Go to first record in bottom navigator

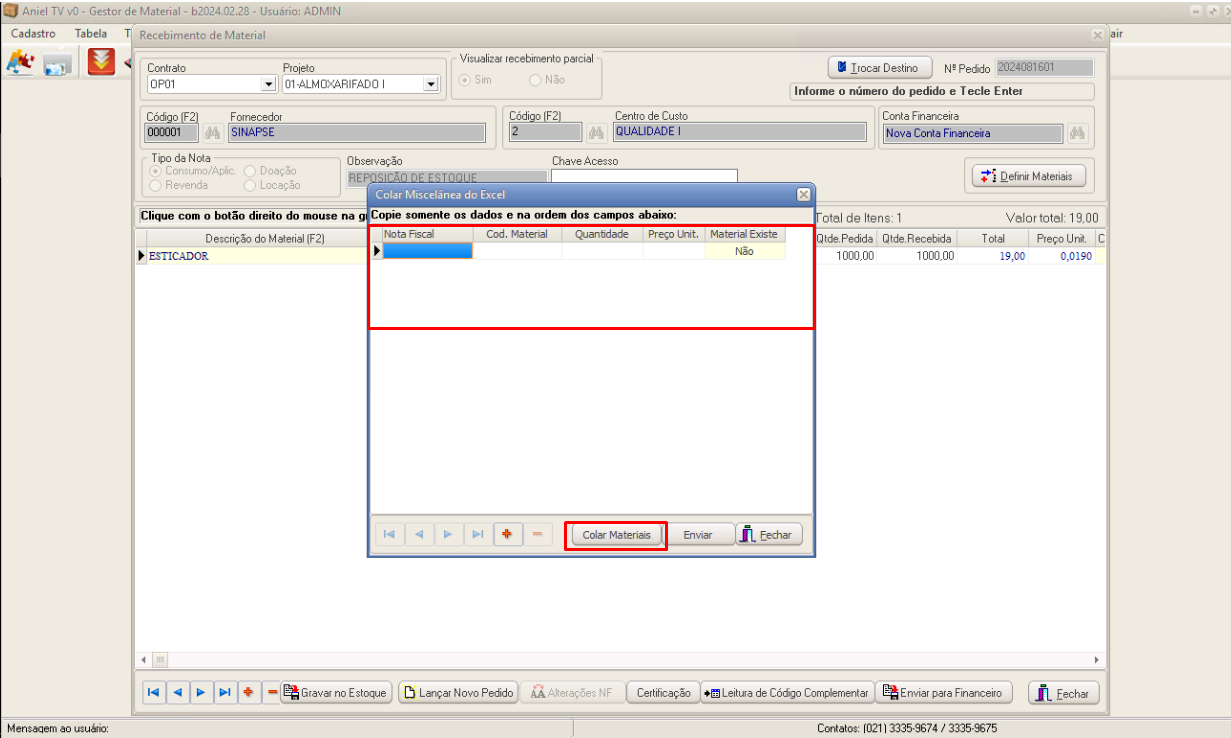153,692
